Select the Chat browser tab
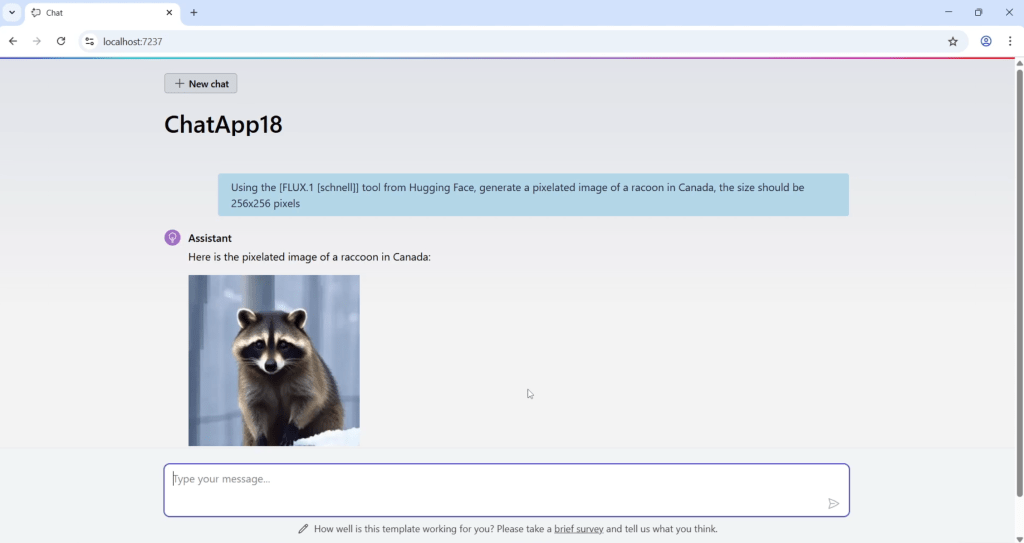This screenshot has width=1024, height=543. click(95, 13)
